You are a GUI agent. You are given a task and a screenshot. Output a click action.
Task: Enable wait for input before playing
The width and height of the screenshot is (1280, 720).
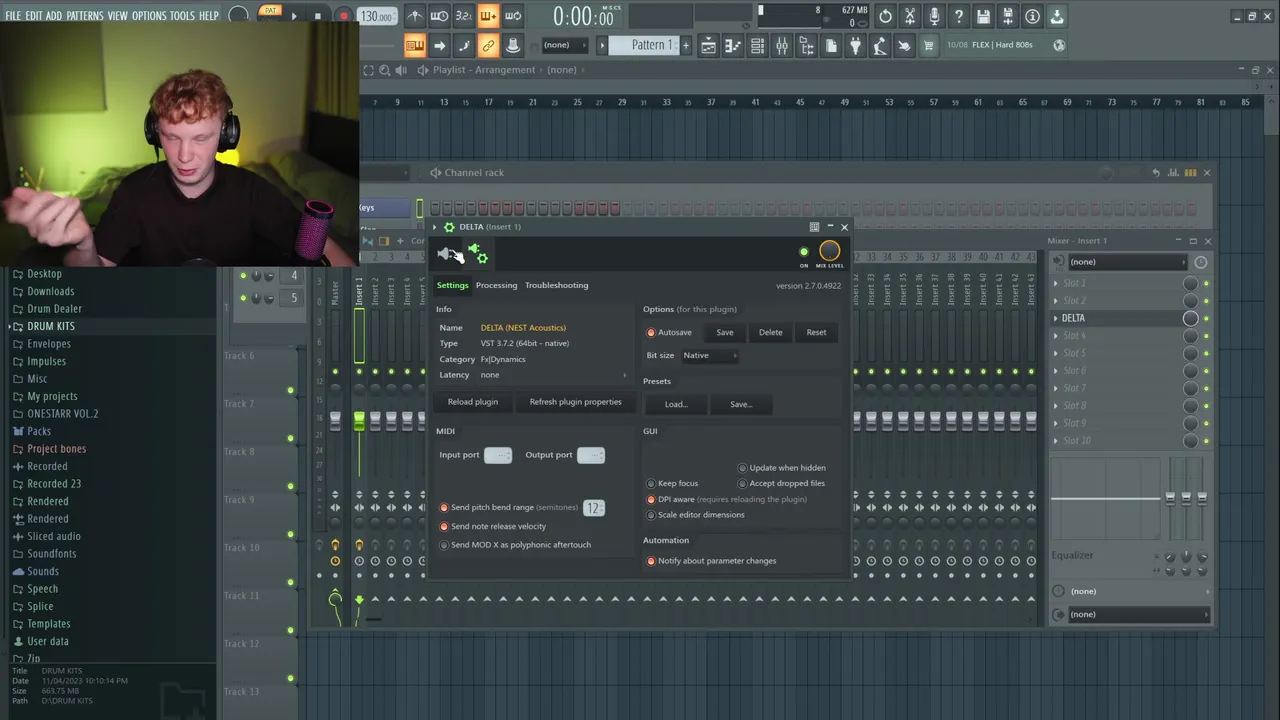[439, 16]
